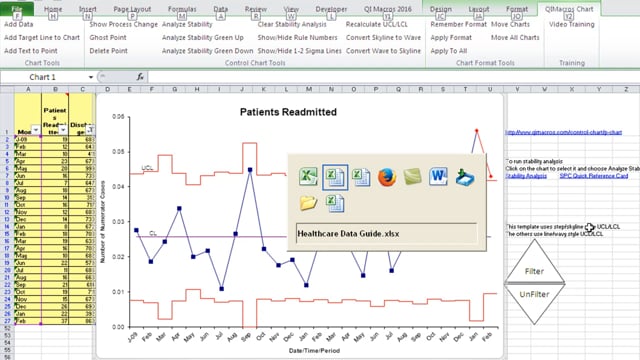This screenshot has height=360, width=640.
Task: Pick the Excel workbook icon left of Firefox
Action: pyautogui.click(x=361, y=177)
